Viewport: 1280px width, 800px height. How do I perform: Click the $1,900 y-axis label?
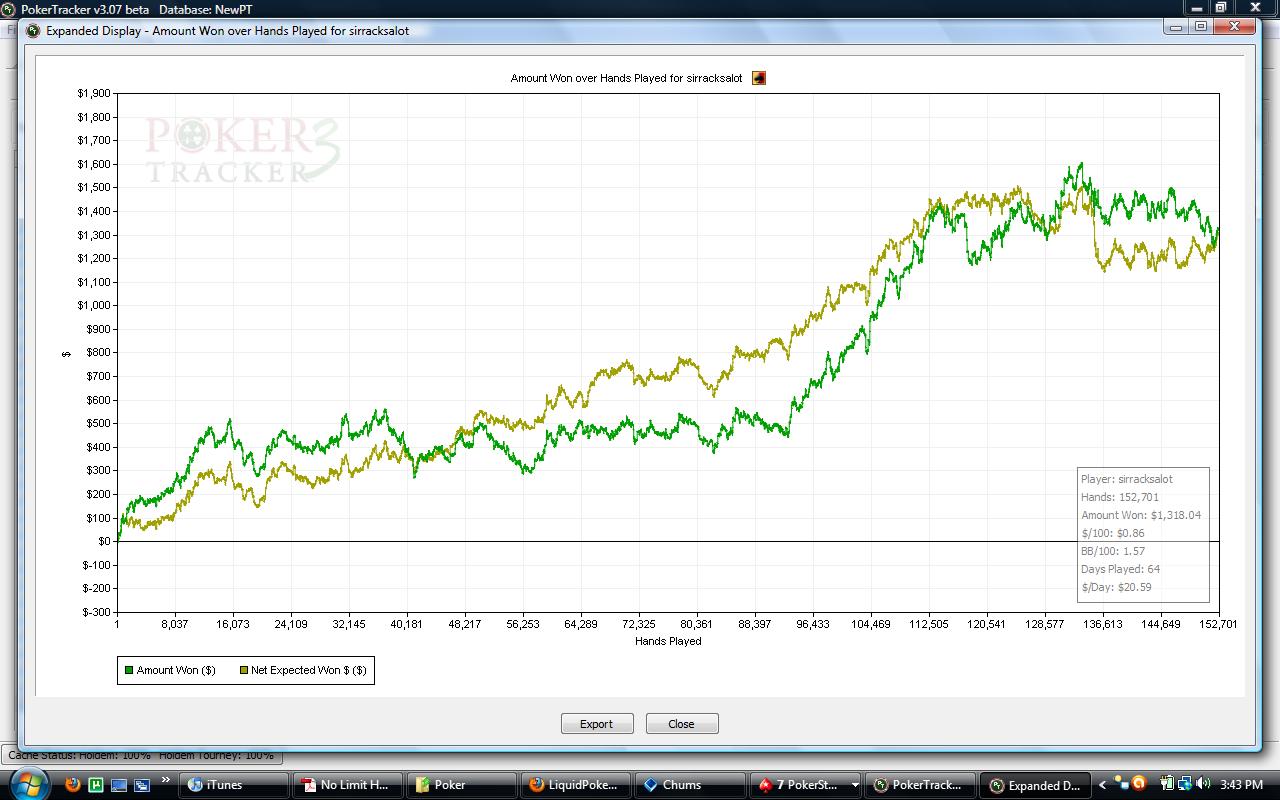pos(94,93)
